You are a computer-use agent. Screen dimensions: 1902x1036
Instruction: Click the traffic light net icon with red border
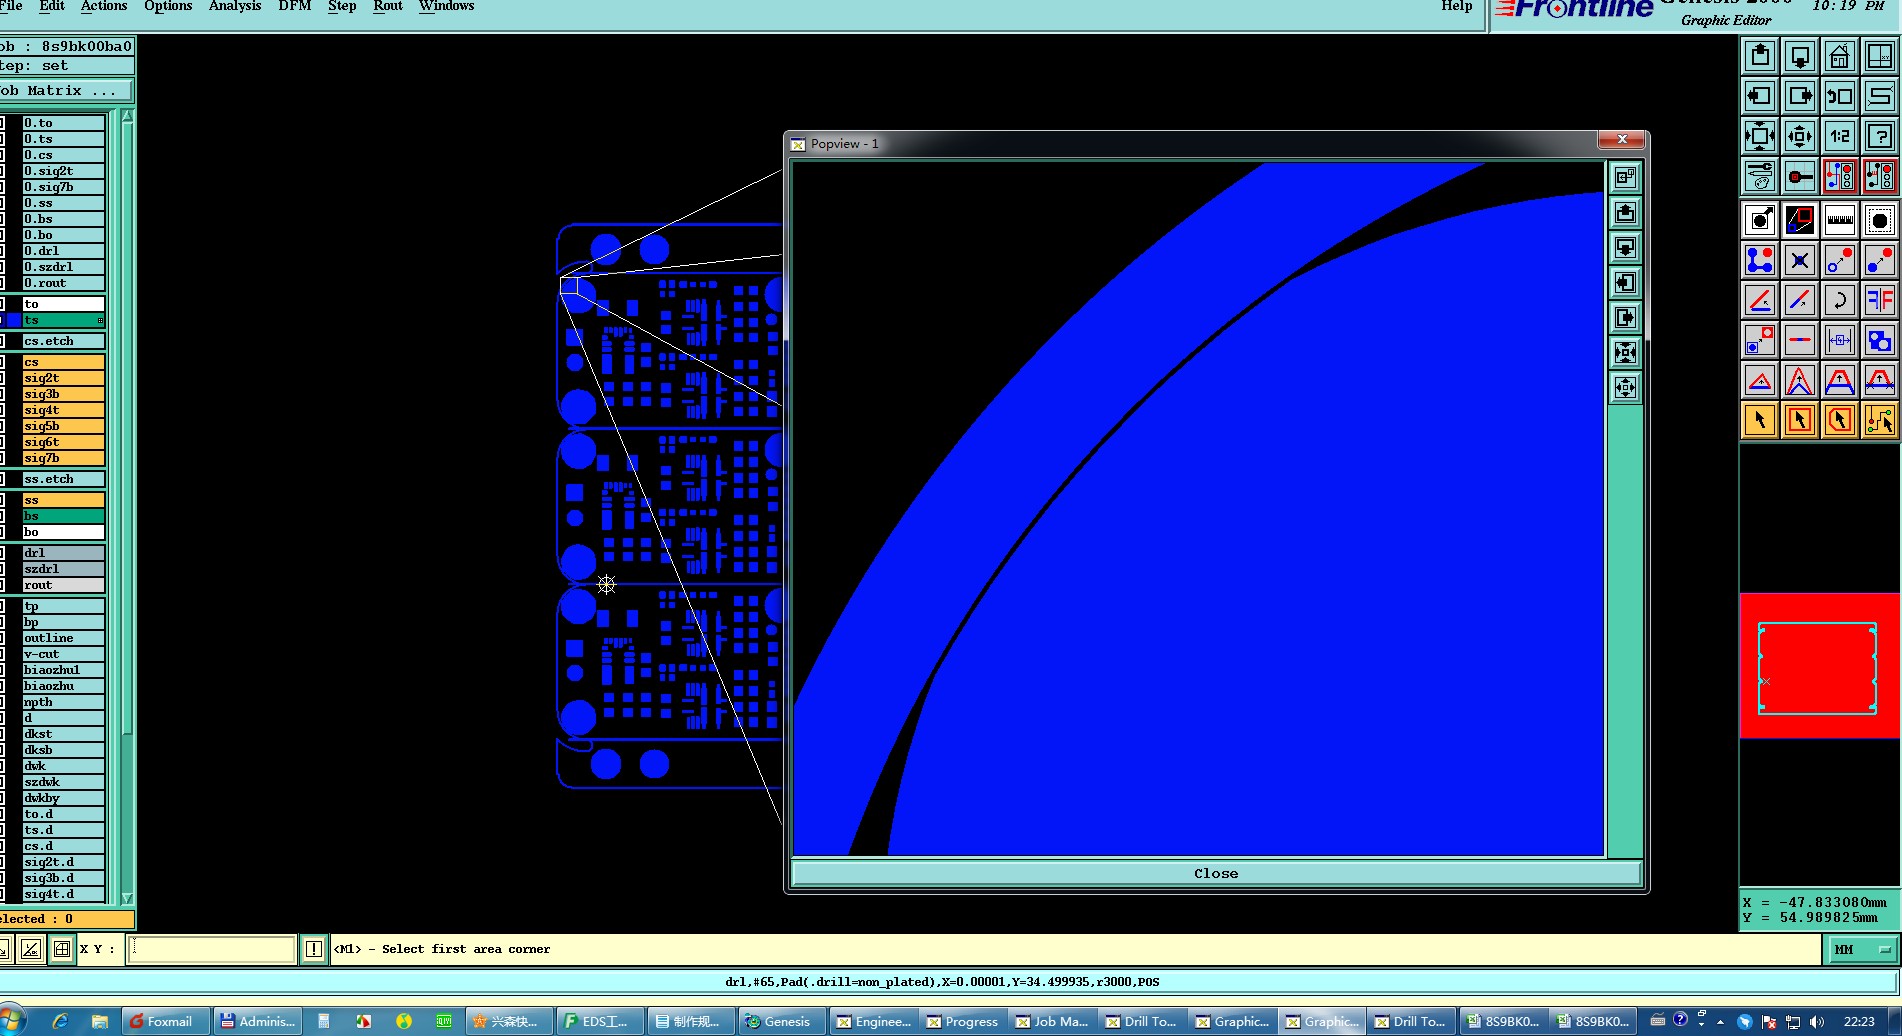click(1840, 176)
